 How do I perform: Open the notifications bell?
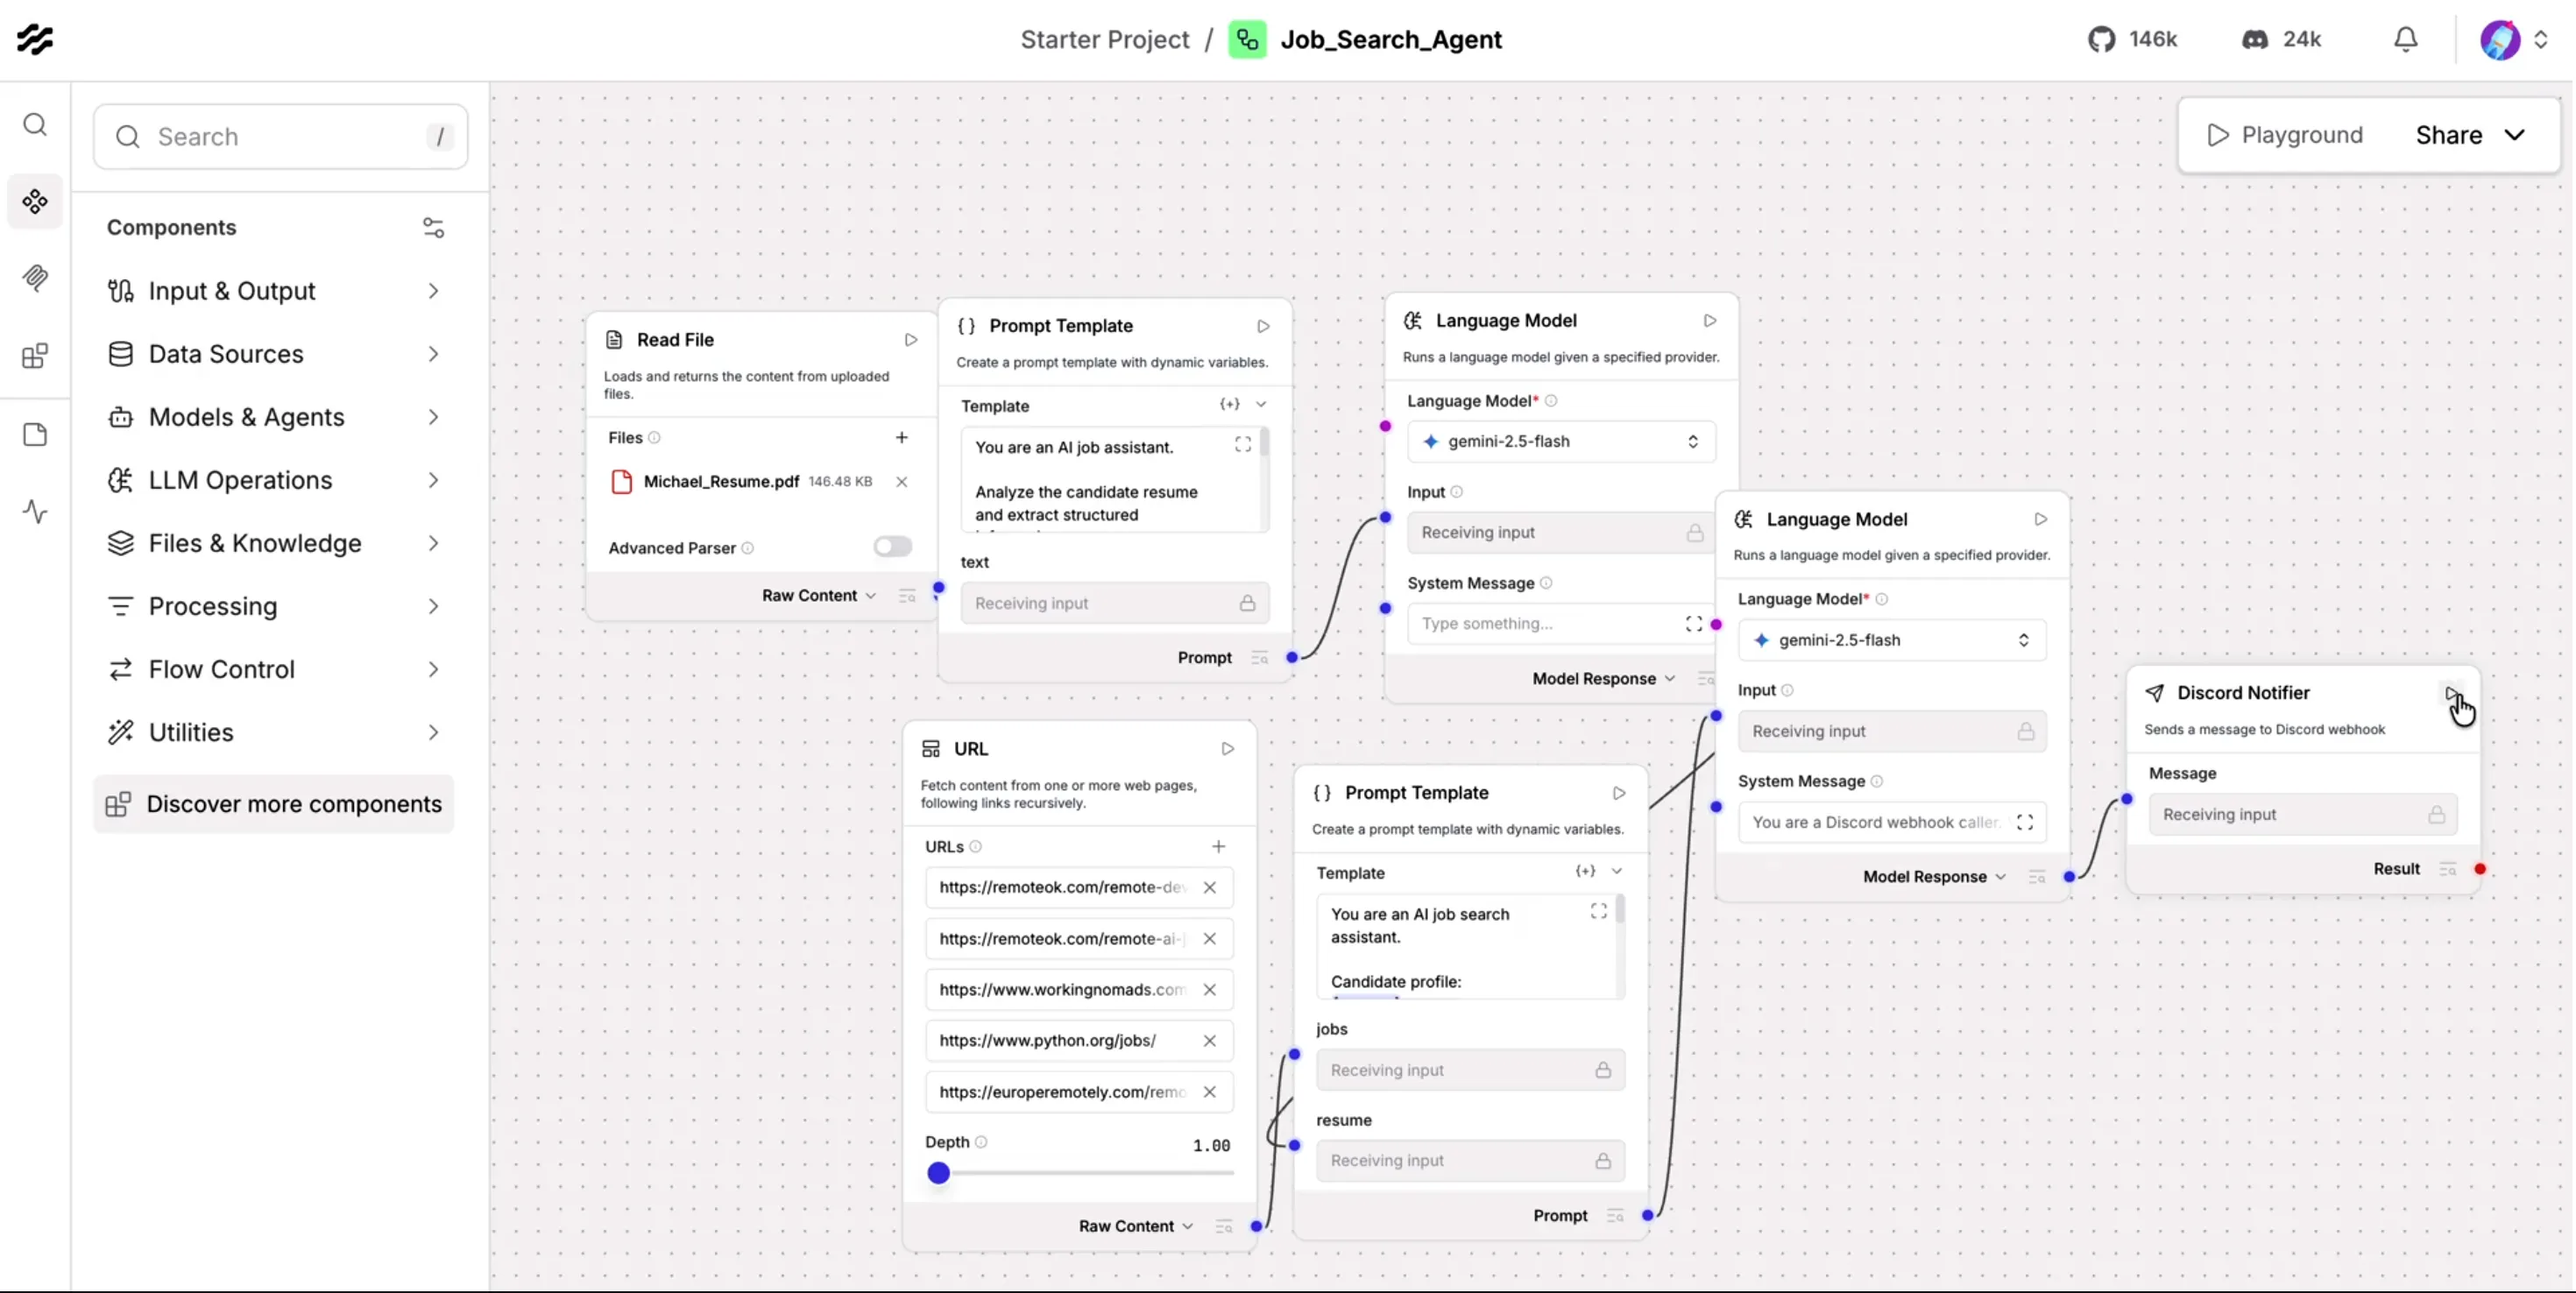pyautogui.click(x=2404, y=39)
